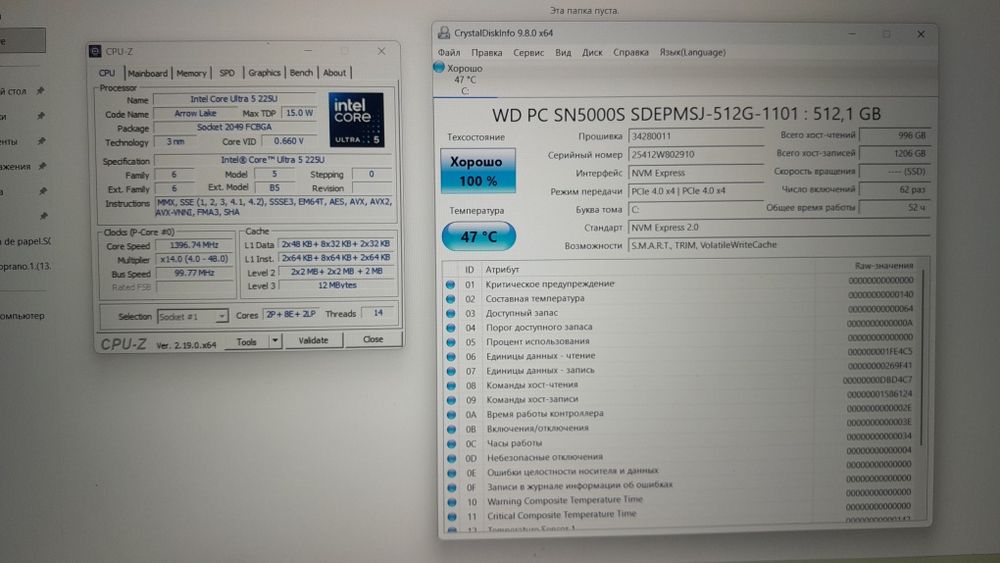Select row 0A Время работы контроллера
The height and width of the screenshot is (563, 1000).
[x=680, y=413]
